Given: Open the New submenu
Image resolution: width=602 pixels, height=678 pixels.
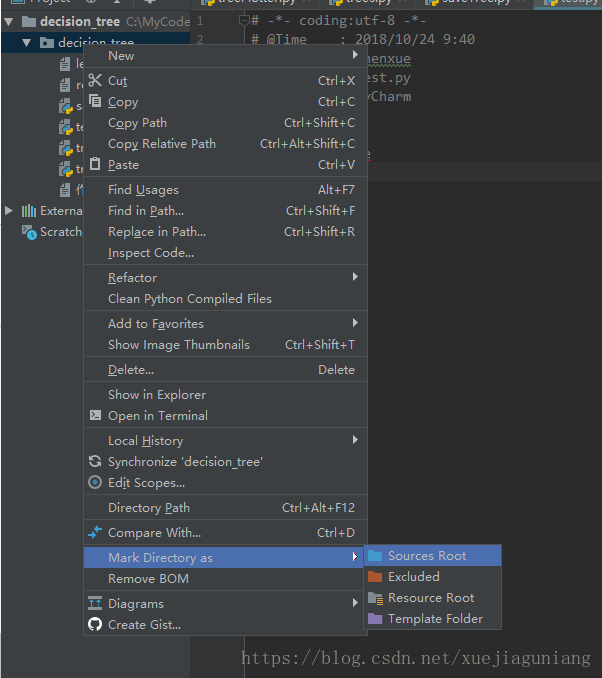Looking at the screenshot, I should point(225,56).
